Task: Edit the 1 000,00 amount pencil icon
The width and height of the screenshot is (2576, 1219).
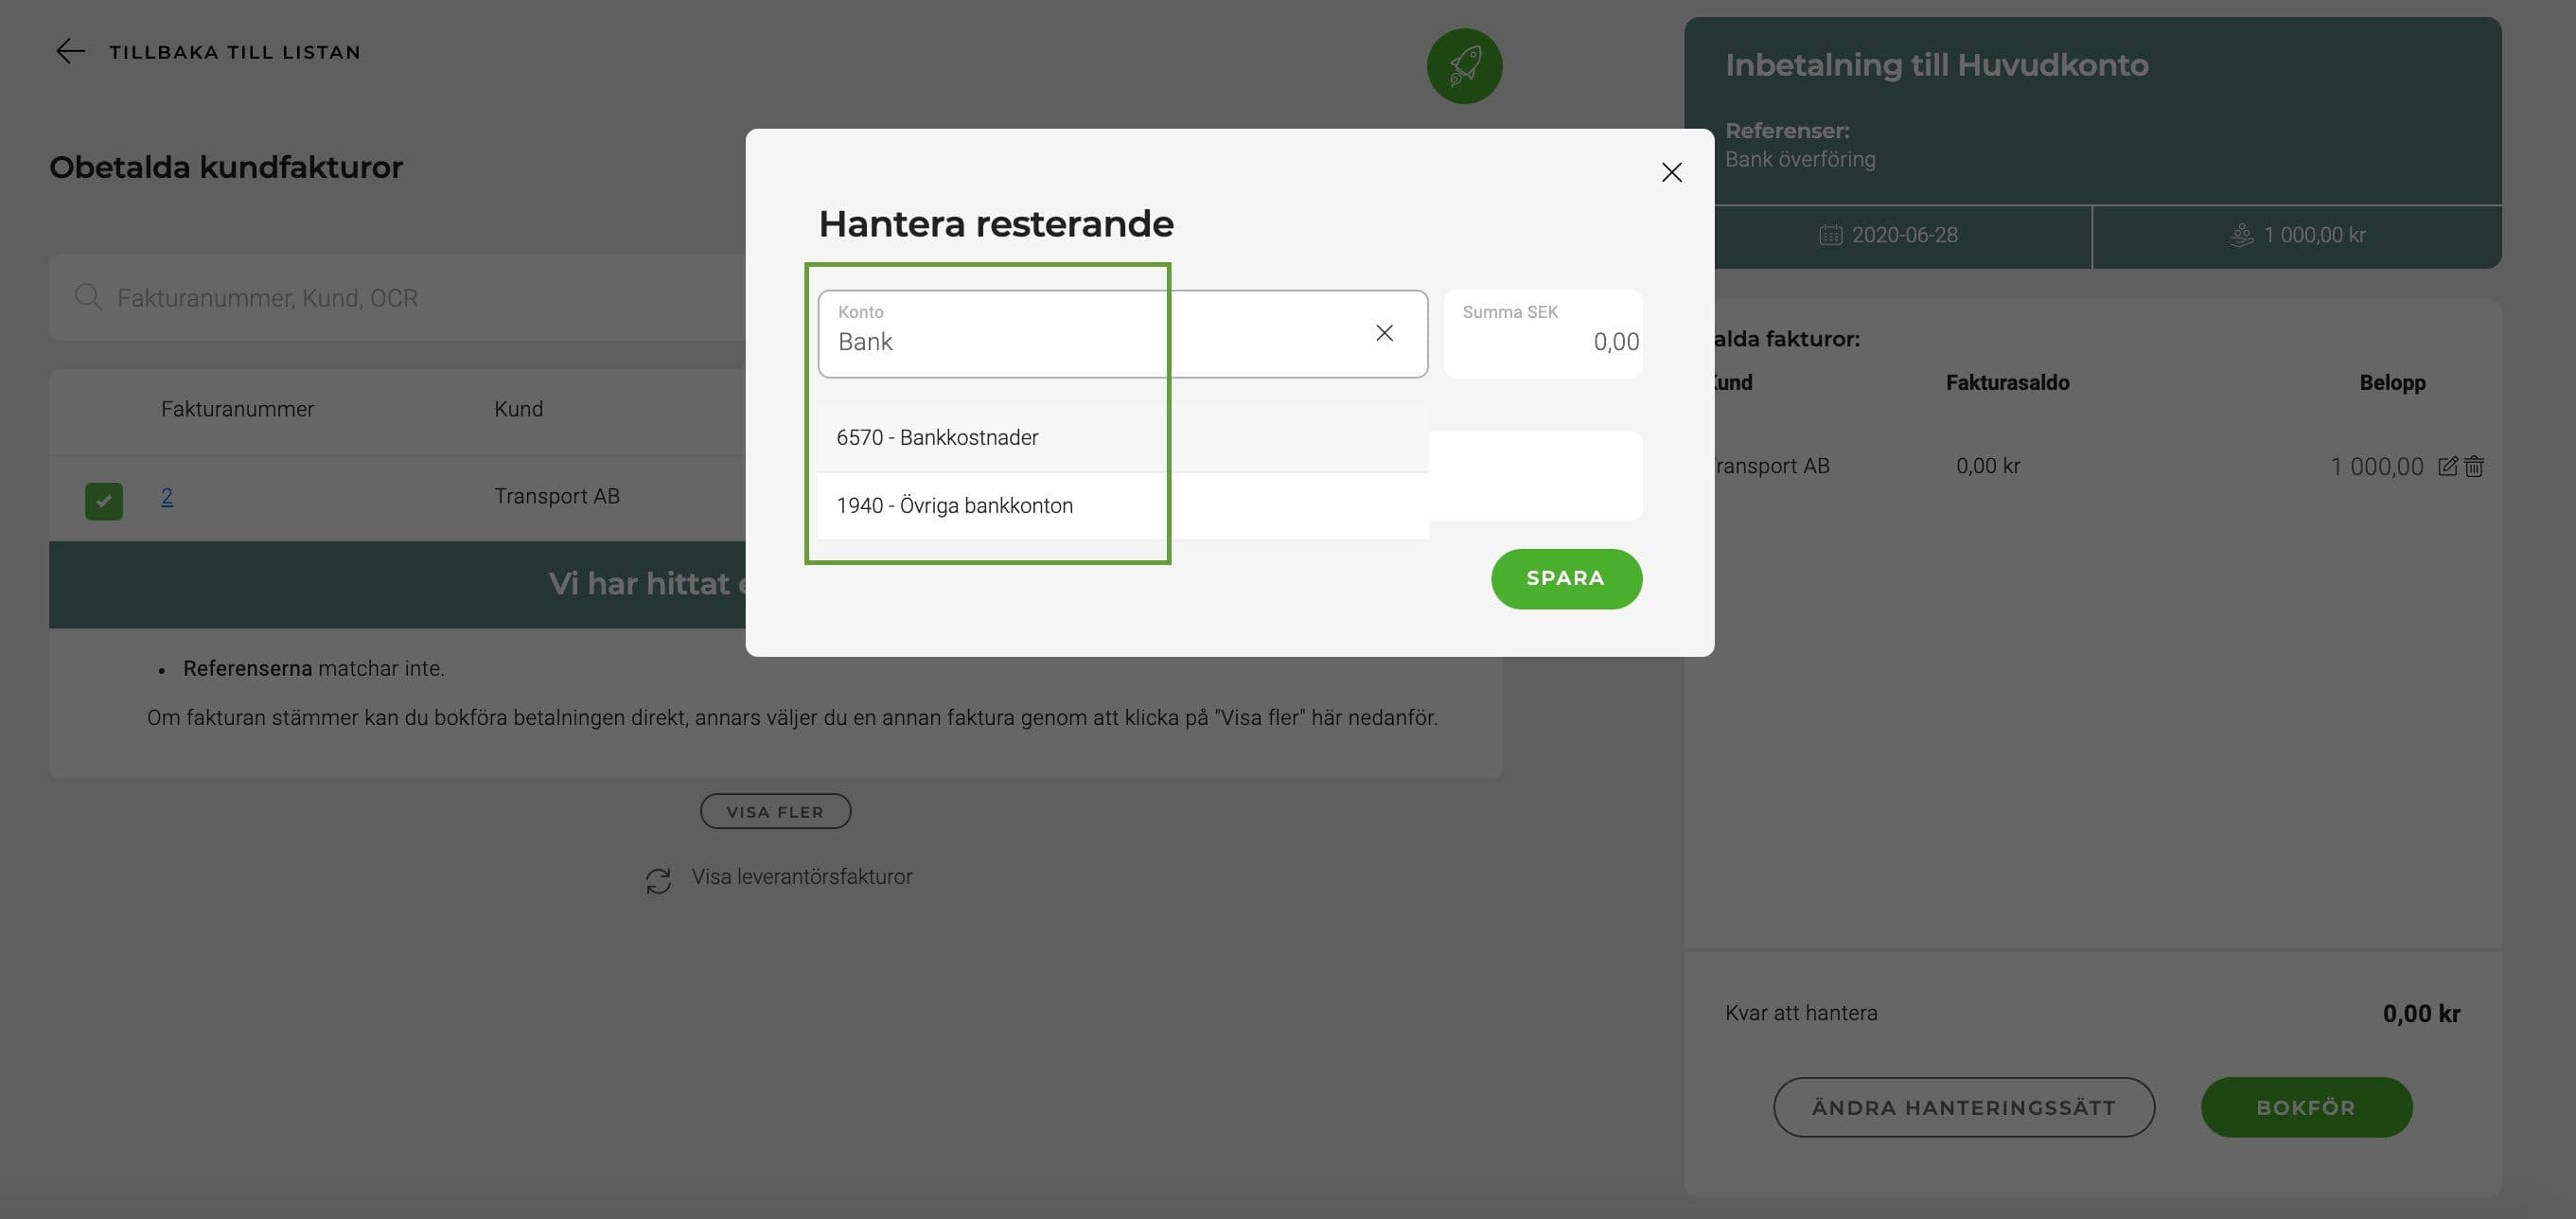Action: coord(2447,466)
